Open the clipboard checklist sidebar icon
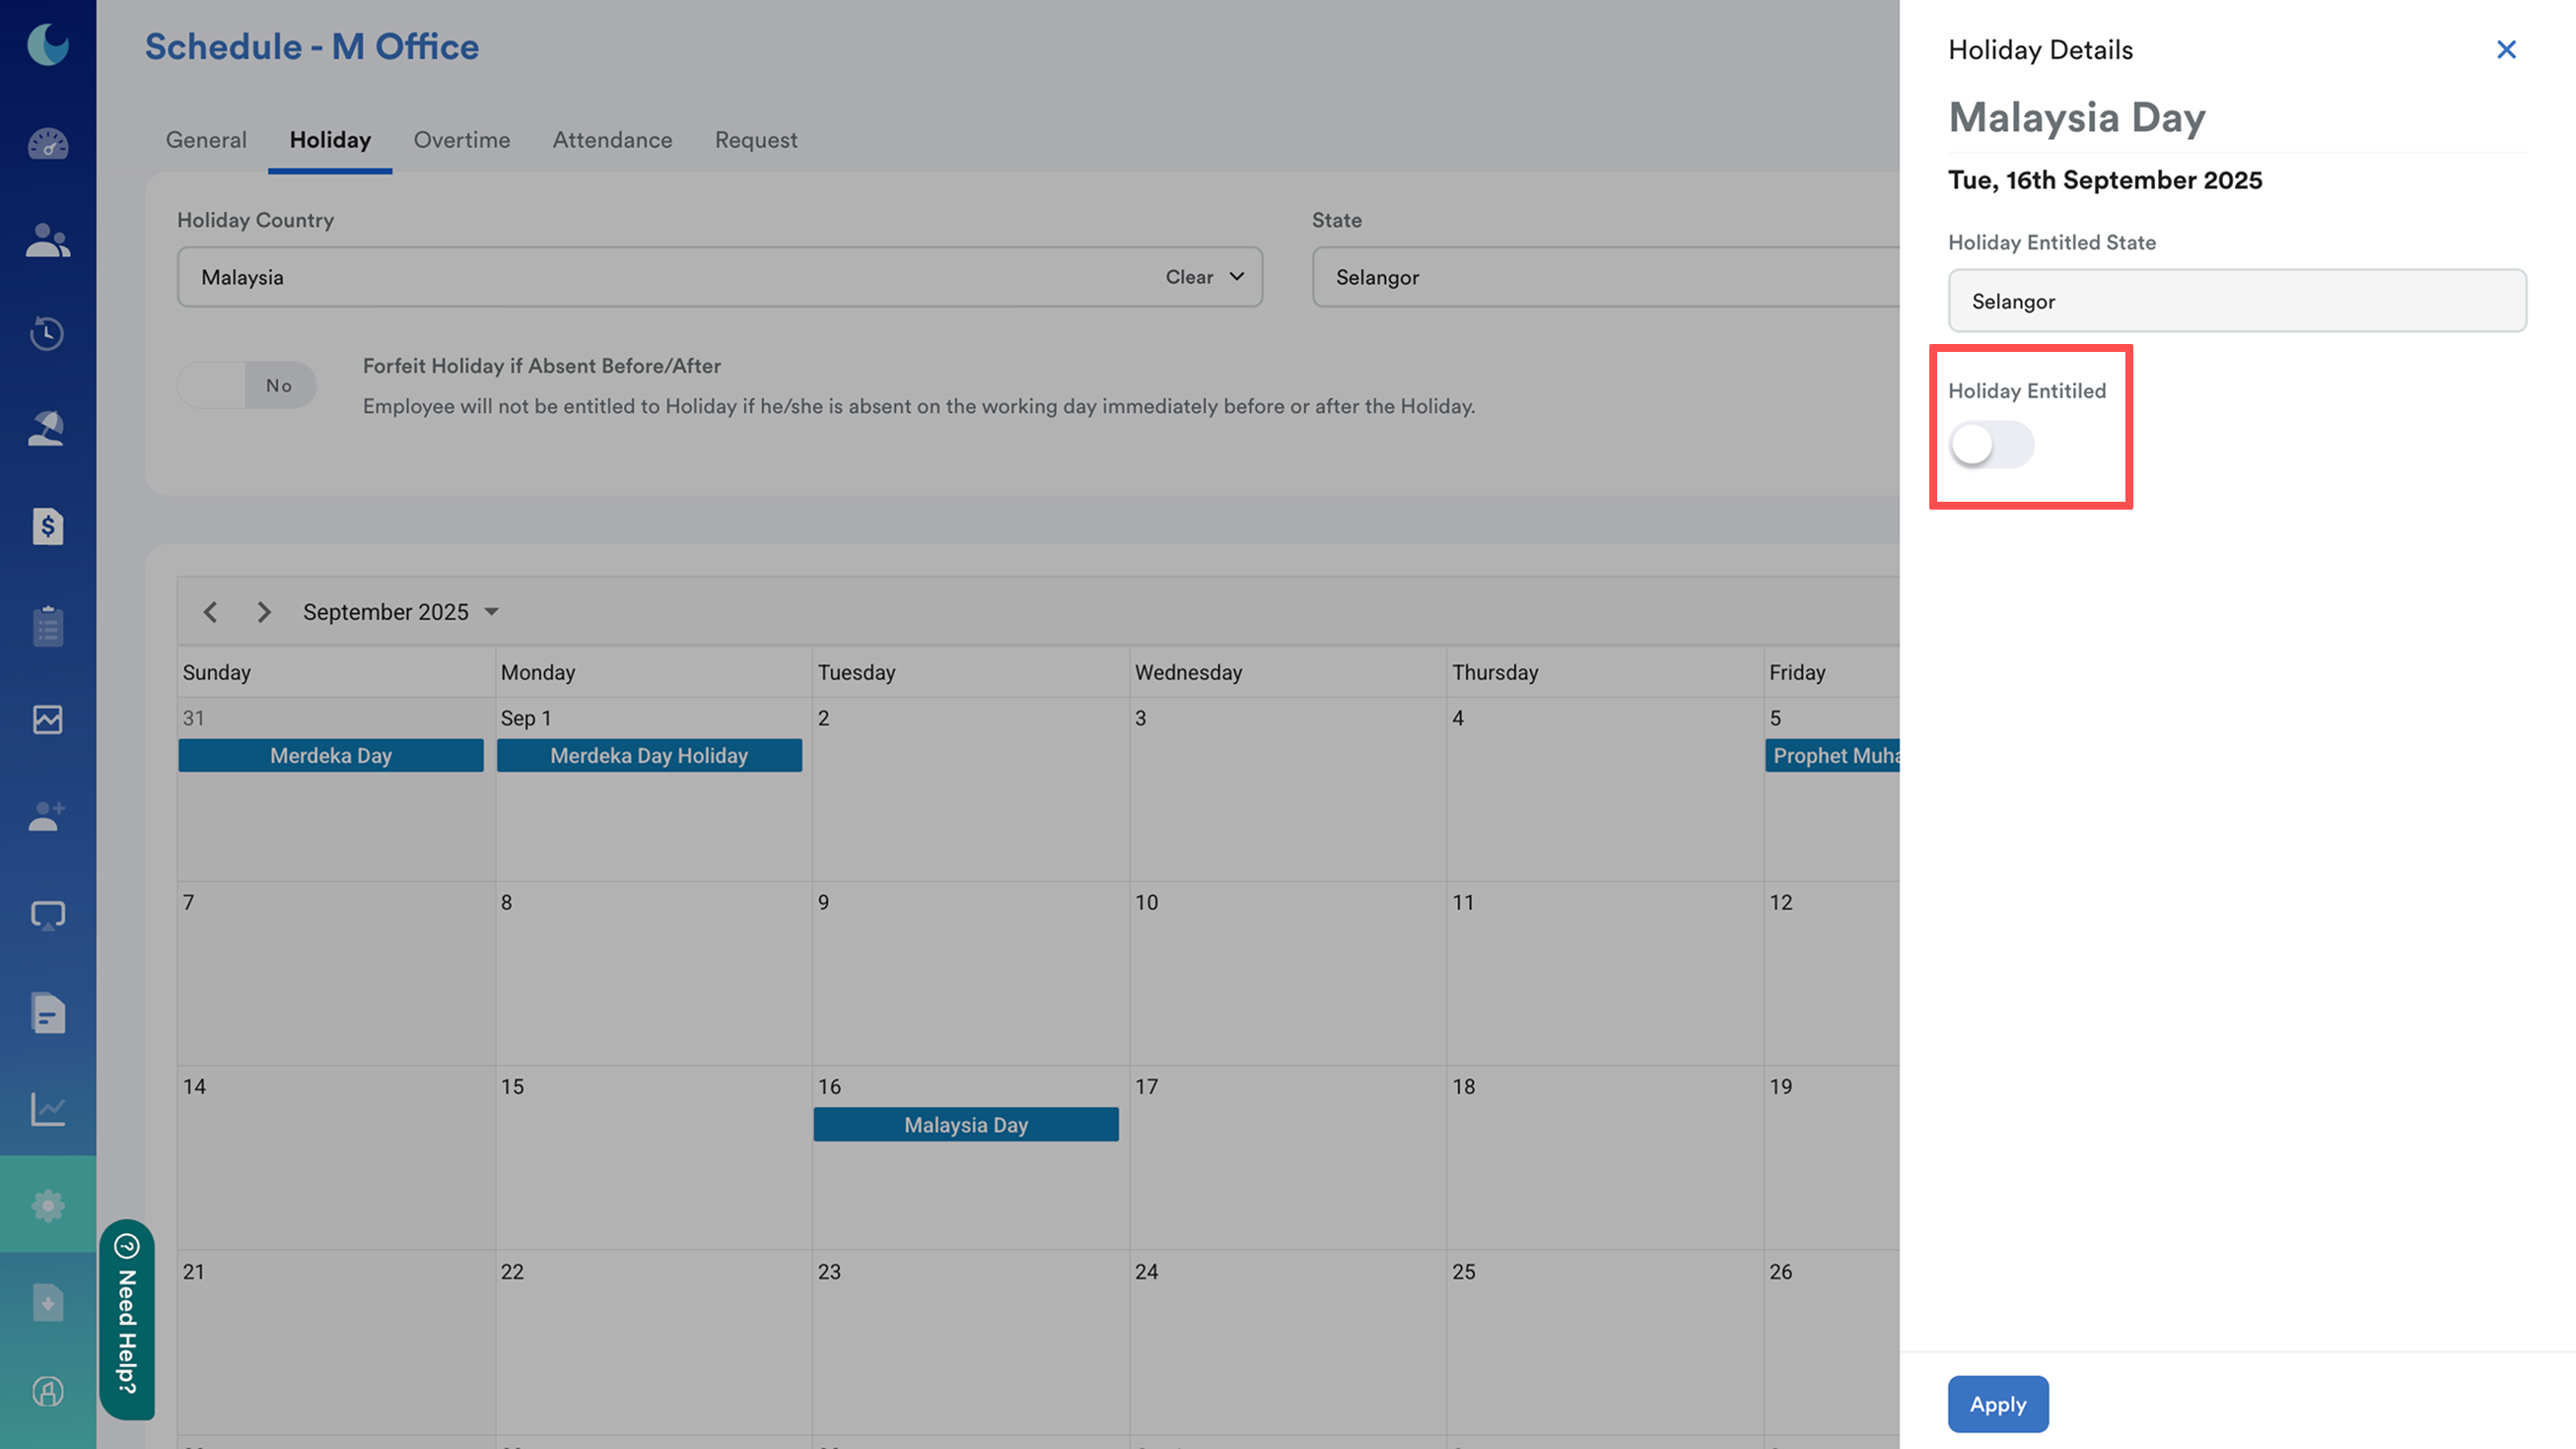 click(47, 626)
